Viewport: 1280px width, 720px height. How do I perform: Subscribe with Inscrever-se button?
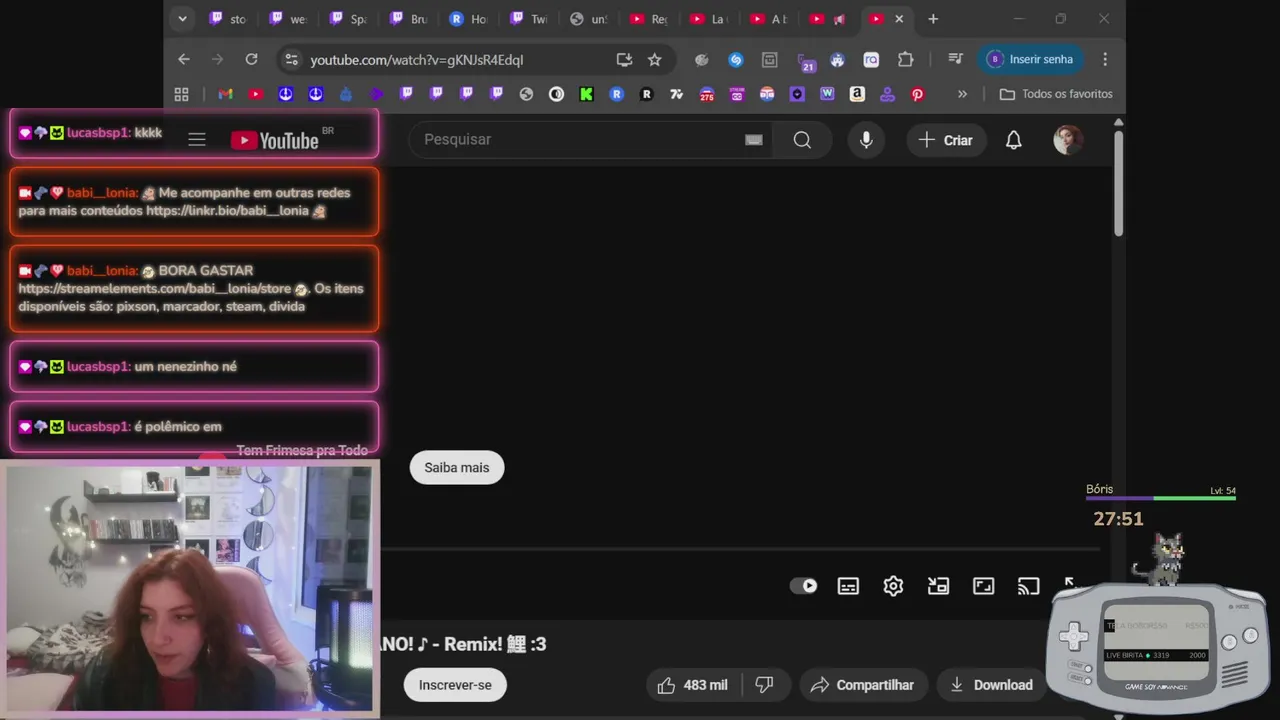(455, 685)
